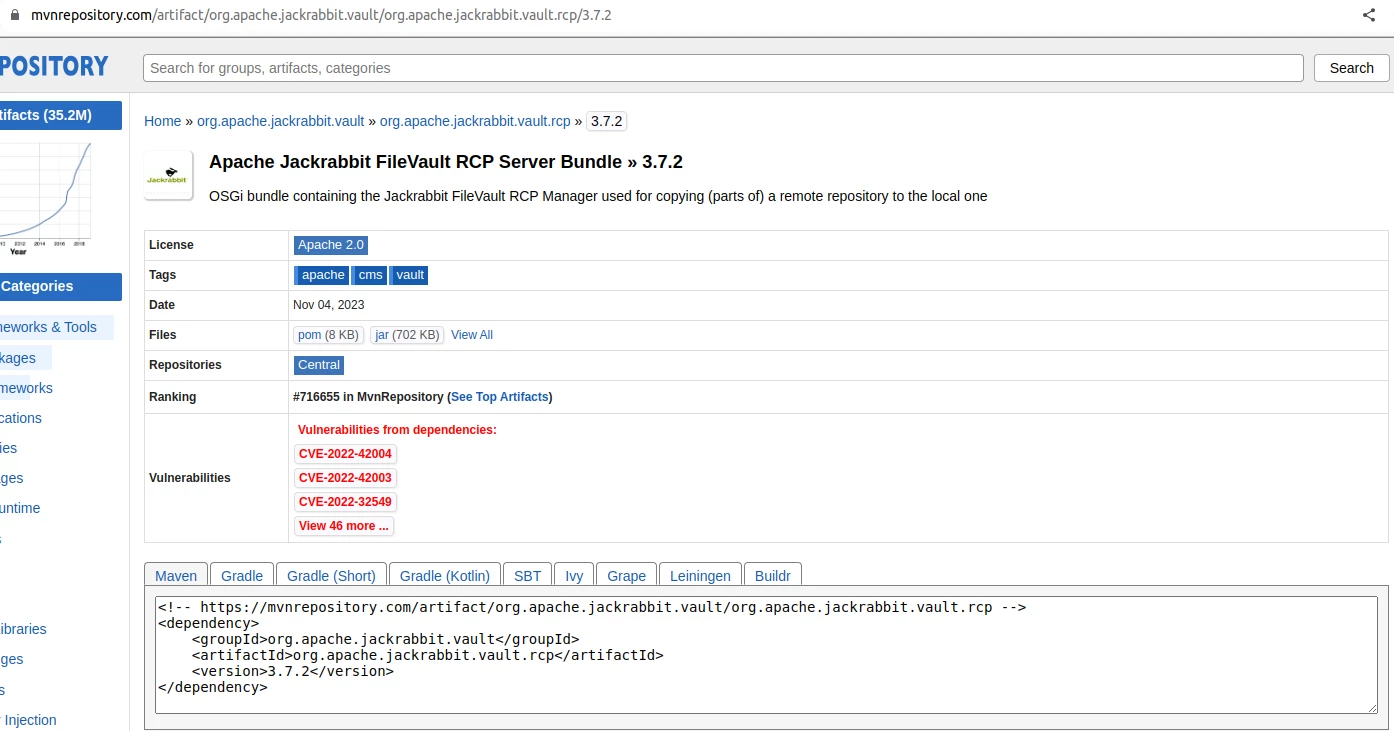Click the 3.7.2 version breadcrumb
This screenshot has height=731, width=1394.
pos(606,121)
